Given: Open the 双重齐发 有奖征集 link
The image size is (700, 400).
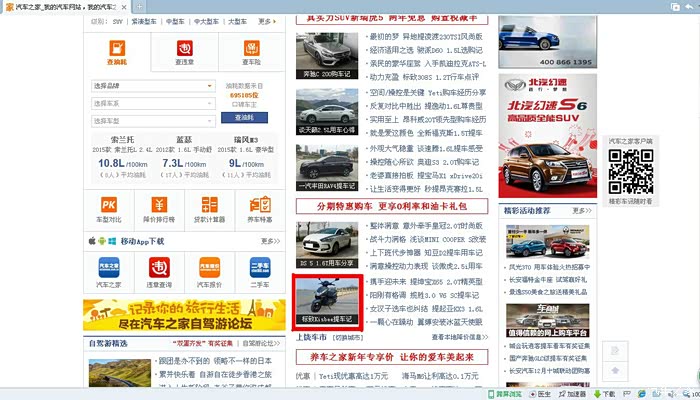Looking at the screenshot, I should pyautogui.click(x=203, y=343).
